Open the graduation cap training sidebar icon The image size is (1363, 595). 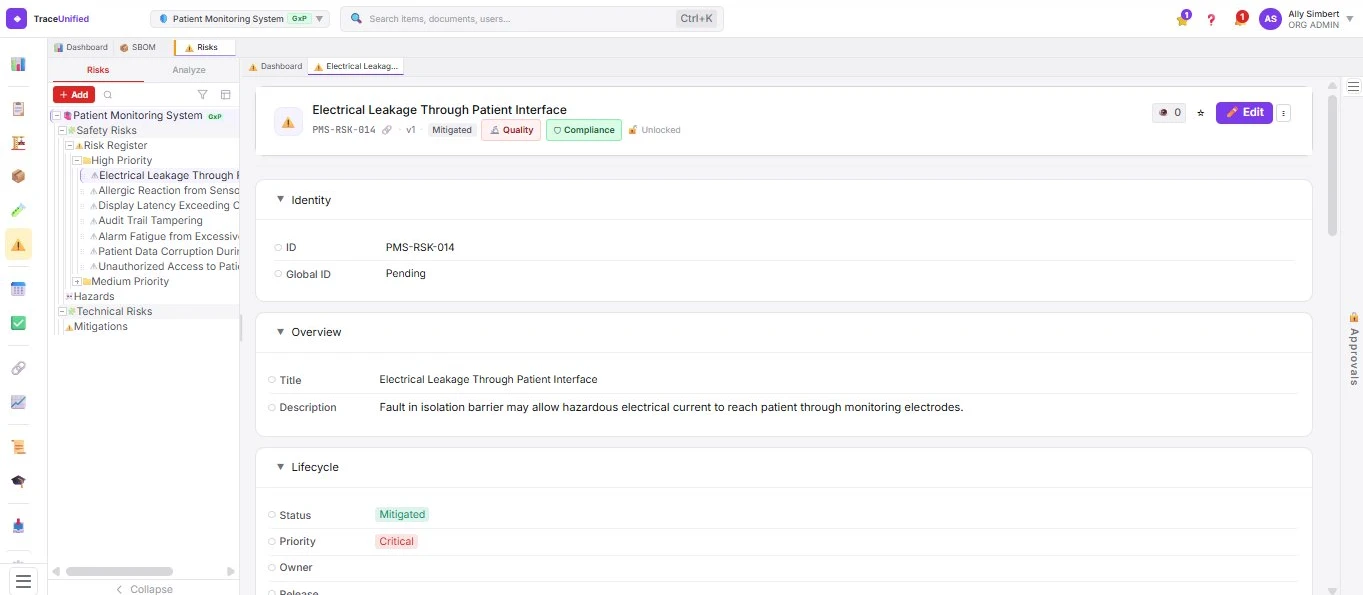coord(18,481)
